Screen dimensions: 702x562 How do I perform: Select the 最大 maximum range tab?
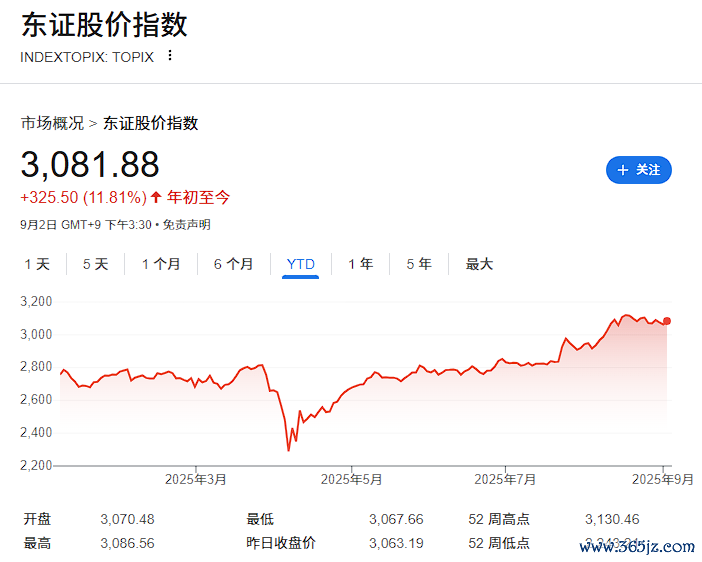tap(479, 264)
